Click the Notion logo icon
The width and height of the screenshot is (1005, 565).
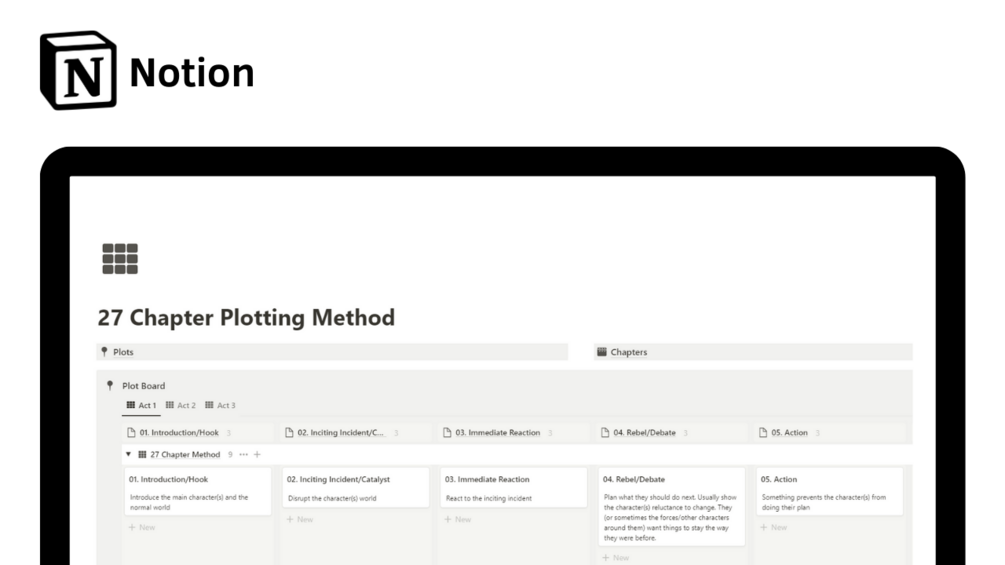pos(78,70)
